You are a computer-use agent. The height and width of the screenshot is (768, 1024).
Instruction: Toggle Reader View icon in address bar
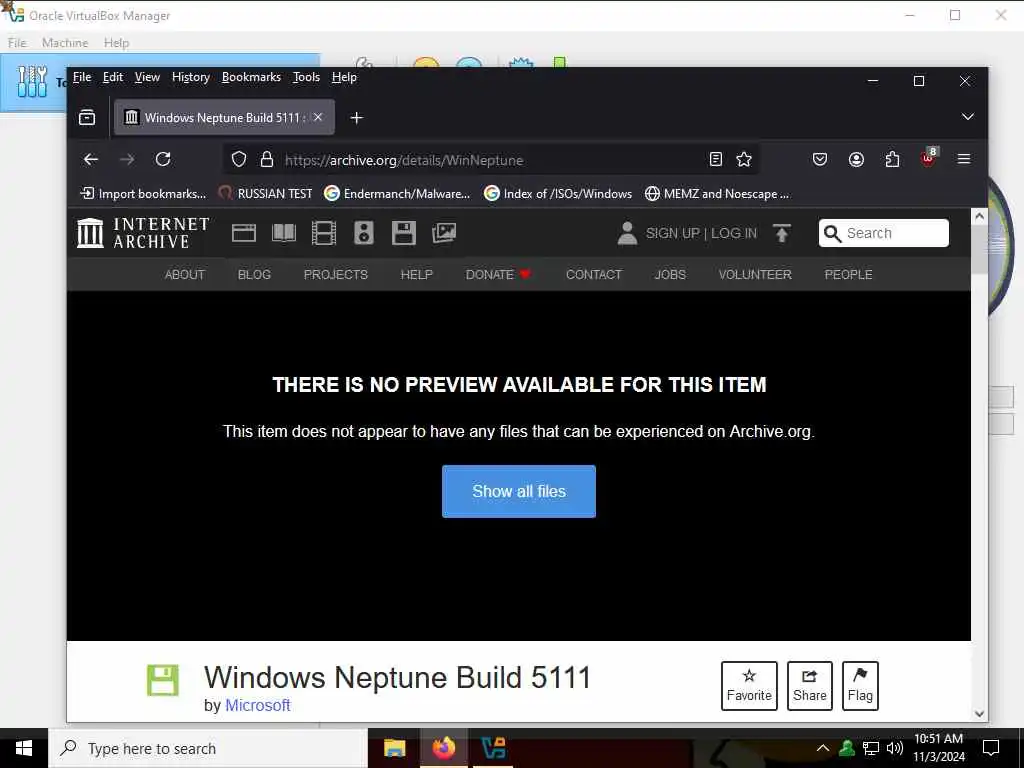coord(716,159)
